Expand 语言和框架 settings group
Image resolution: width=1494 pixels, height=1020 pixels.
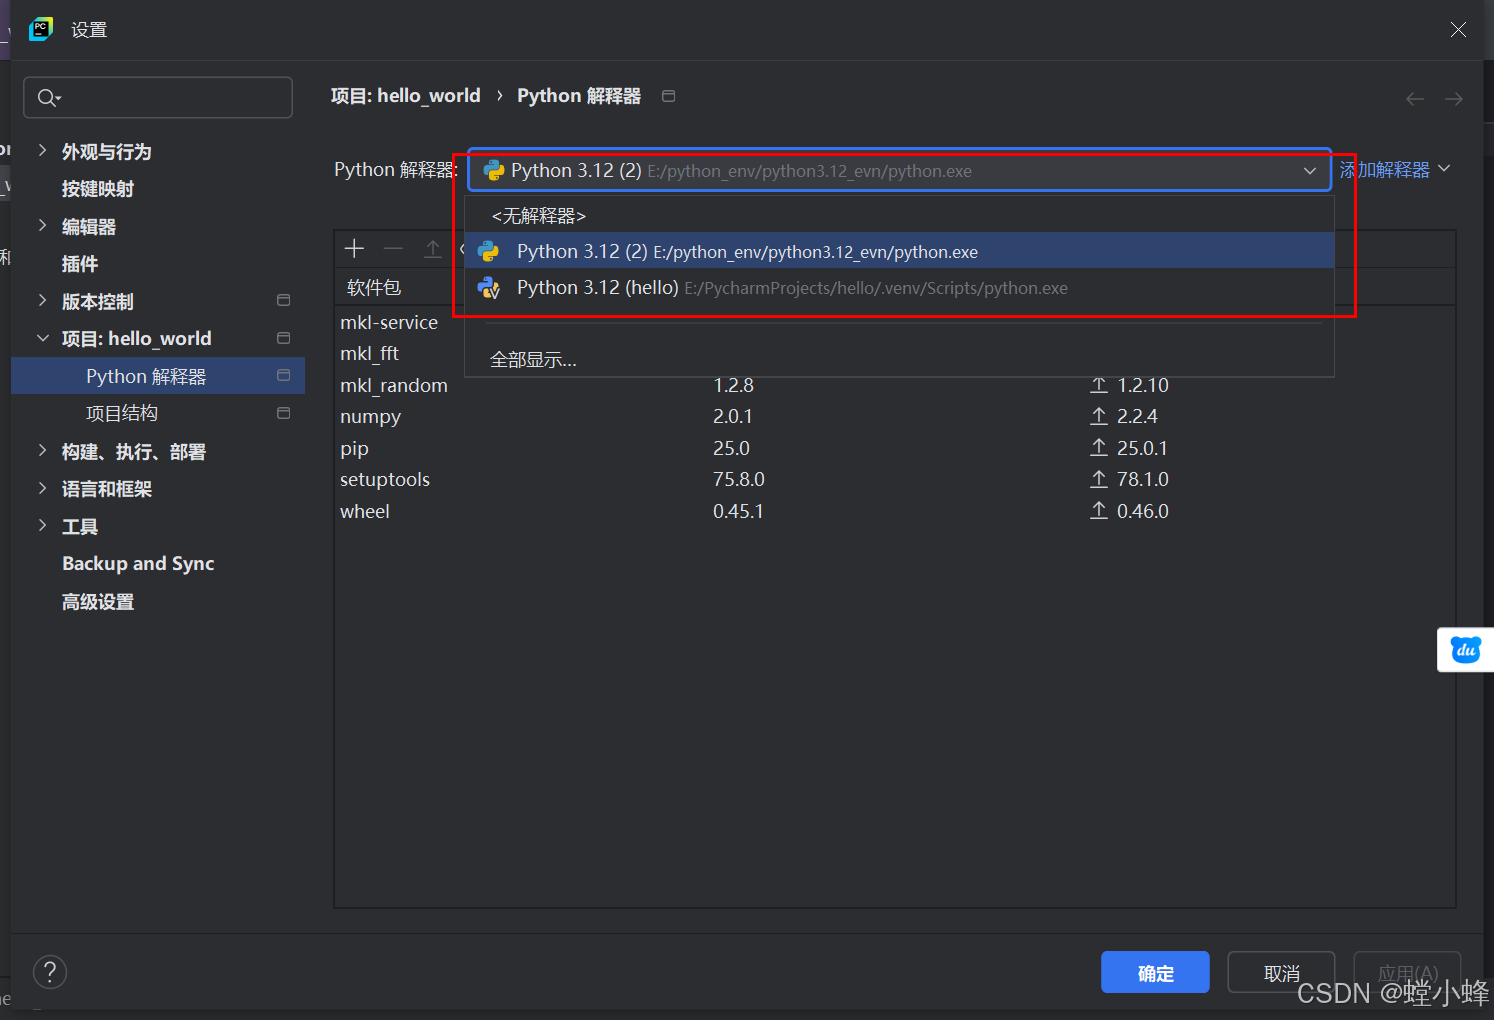(42, 488)
